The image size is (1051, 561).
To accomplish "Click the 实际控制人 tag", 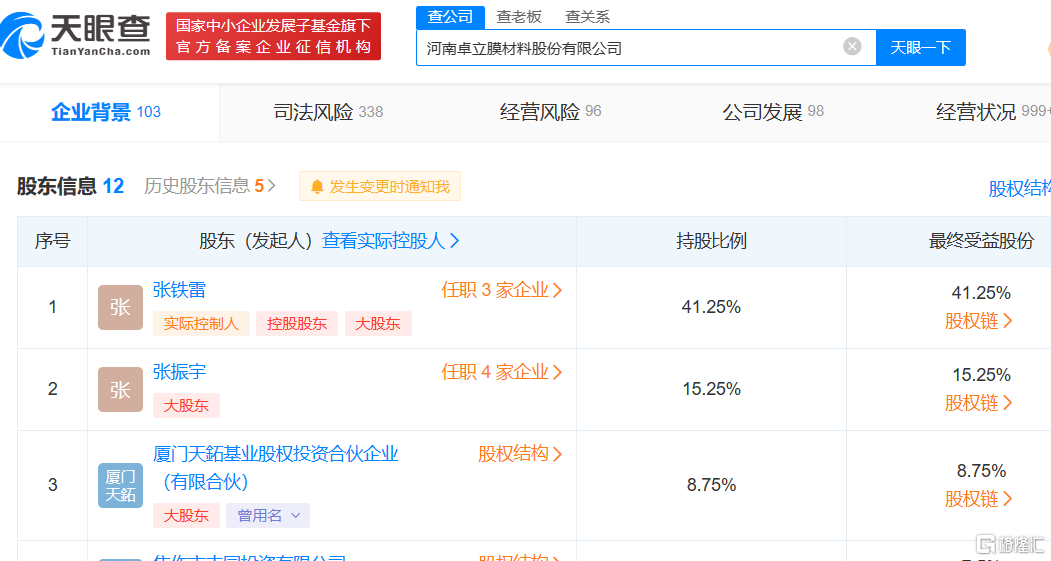I will 201,324.
